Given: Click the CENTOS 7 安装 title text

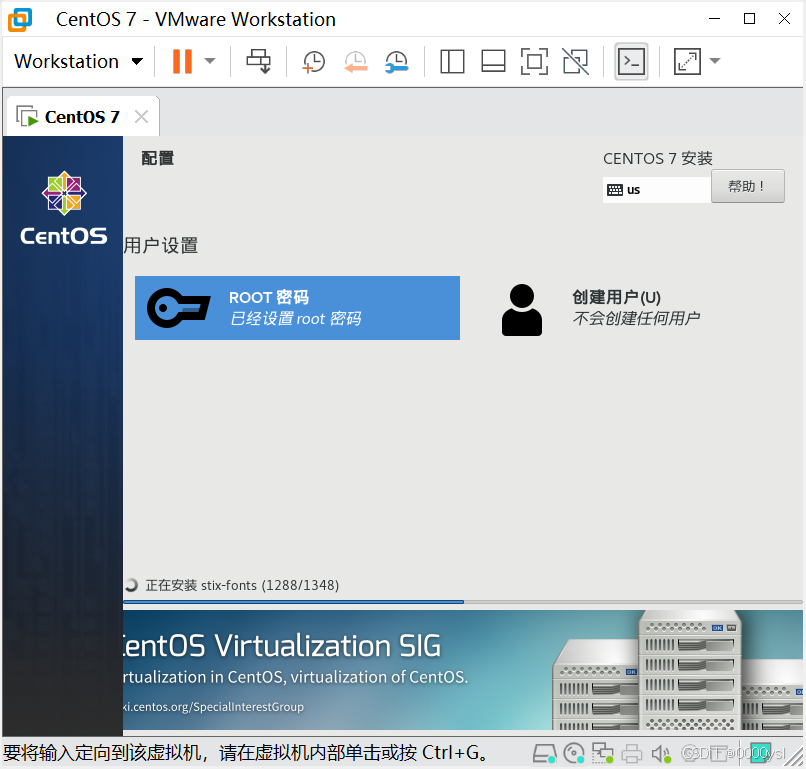Looking at the screenshot, I should coord(658,158).
